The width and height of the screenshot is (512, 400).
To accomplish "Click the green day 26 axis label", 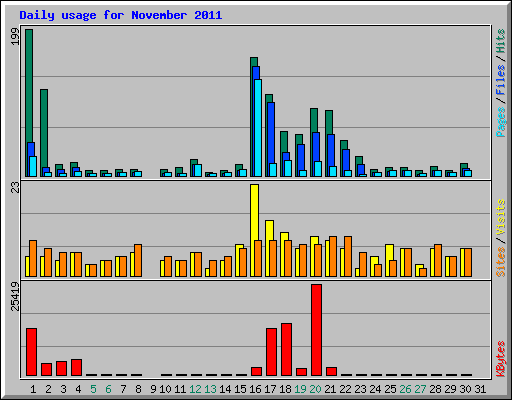I will tap(405, 389).
